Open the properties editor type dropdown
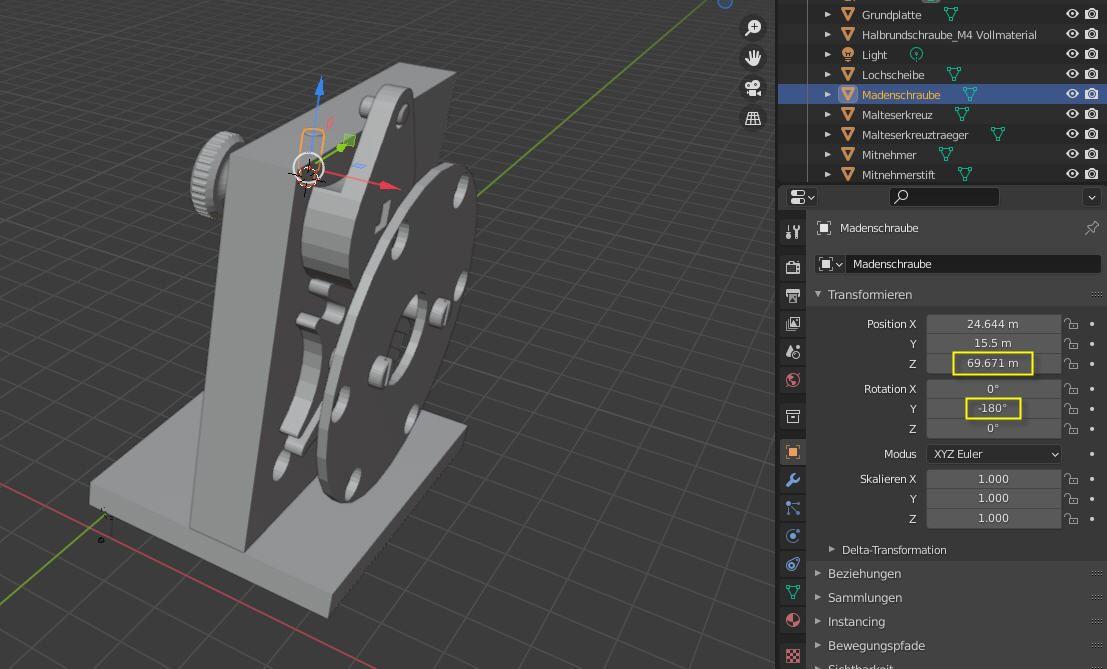The height and width of the screenshot is (669, 1107). point(802,197)
